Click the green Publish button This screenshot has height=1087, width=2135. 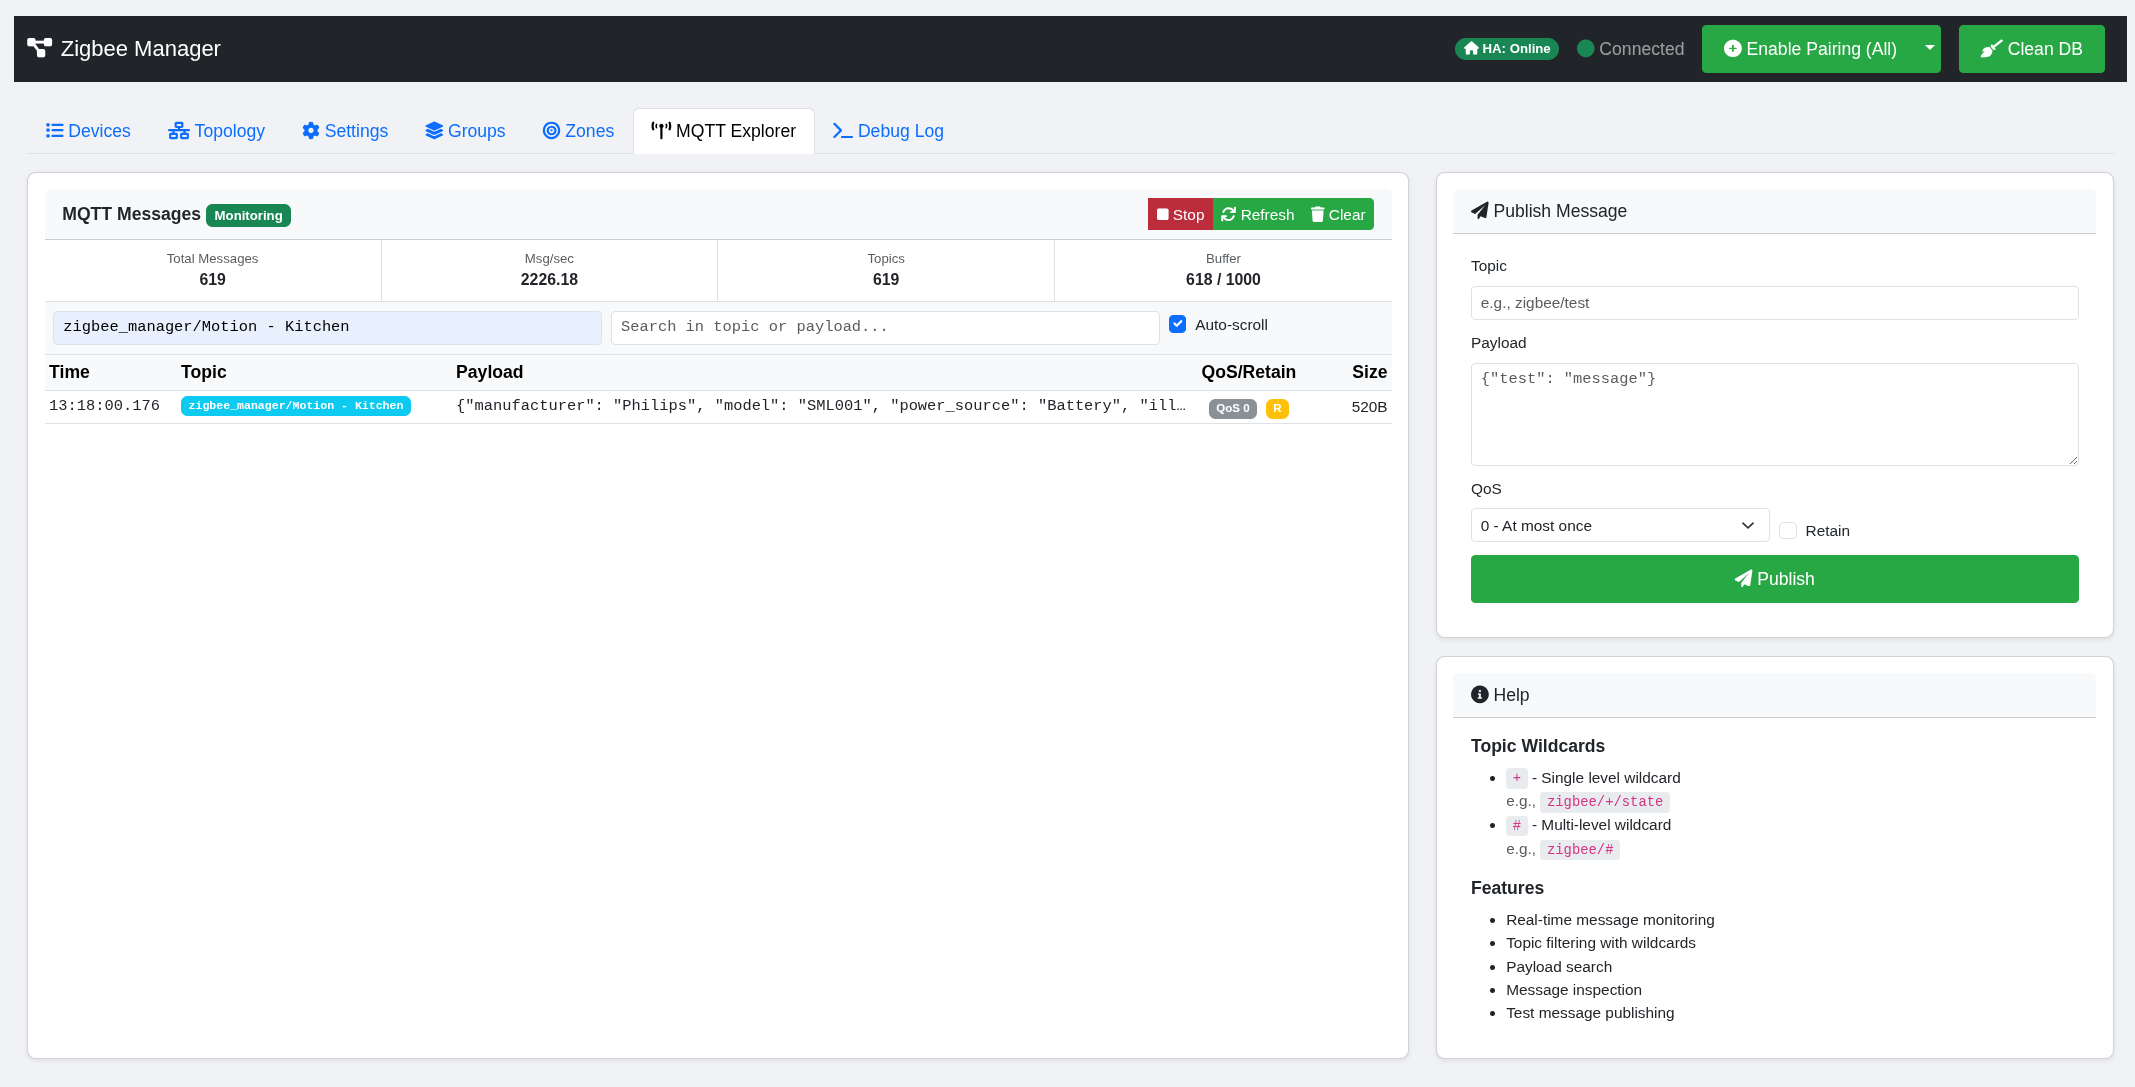tap(1774, 579)
